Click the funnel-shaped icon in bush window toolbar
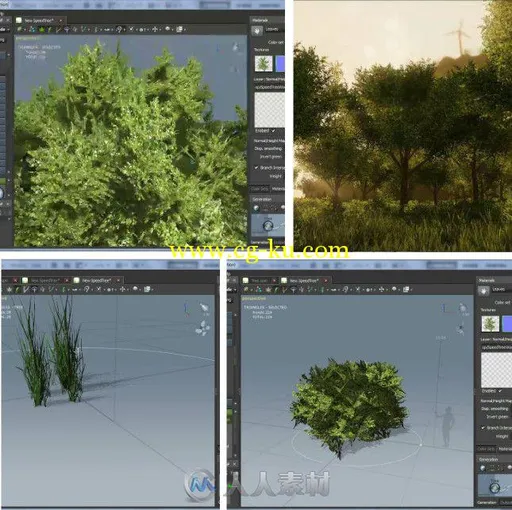Screen dimensions: 512x510 pos(293,290)
